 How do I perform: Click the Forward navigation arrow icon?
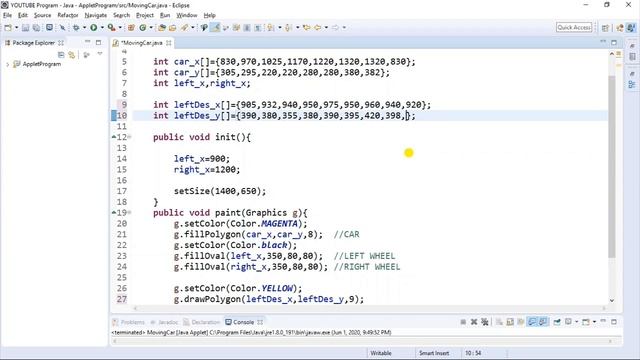[x=335, y=27]
